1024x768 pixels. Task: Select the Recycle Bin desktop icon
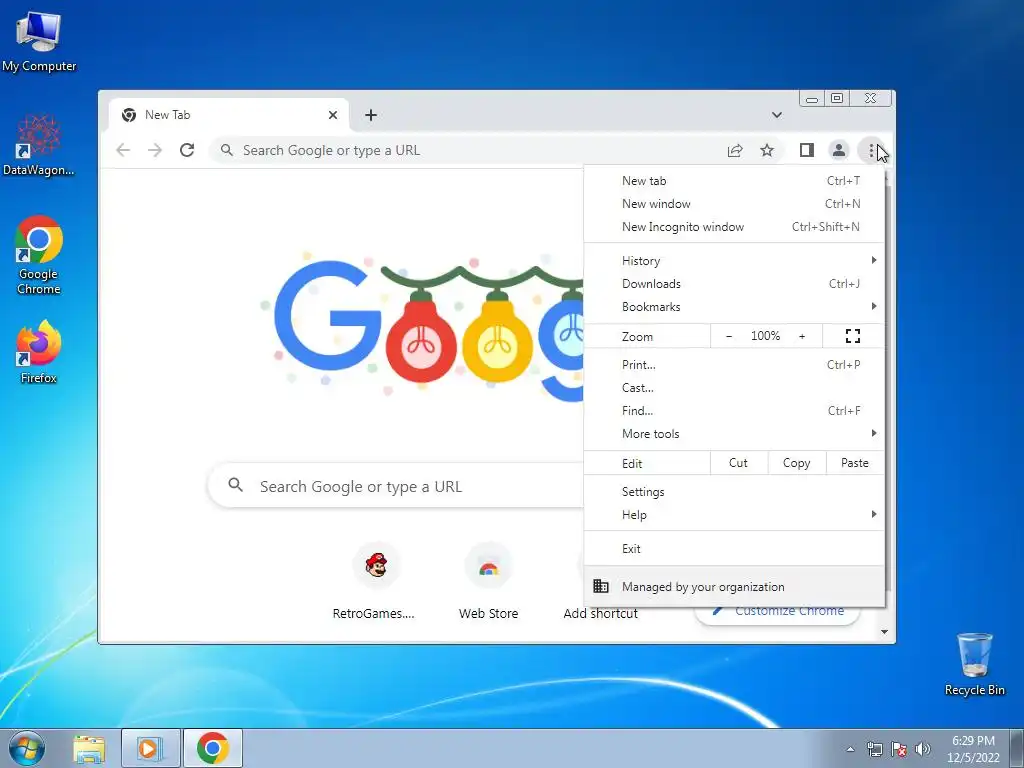(975, 664)
